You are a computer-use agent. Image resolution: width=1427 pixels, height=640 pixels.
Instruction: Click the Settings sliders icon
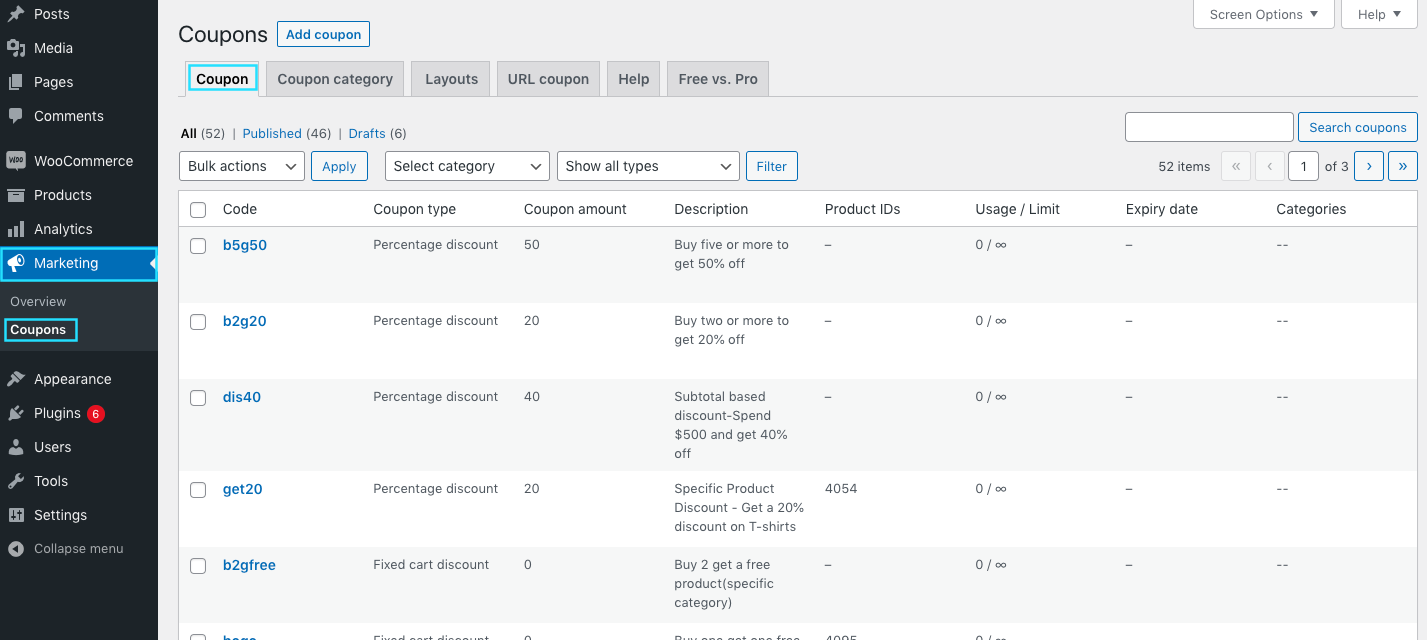[x=16, y=515]
